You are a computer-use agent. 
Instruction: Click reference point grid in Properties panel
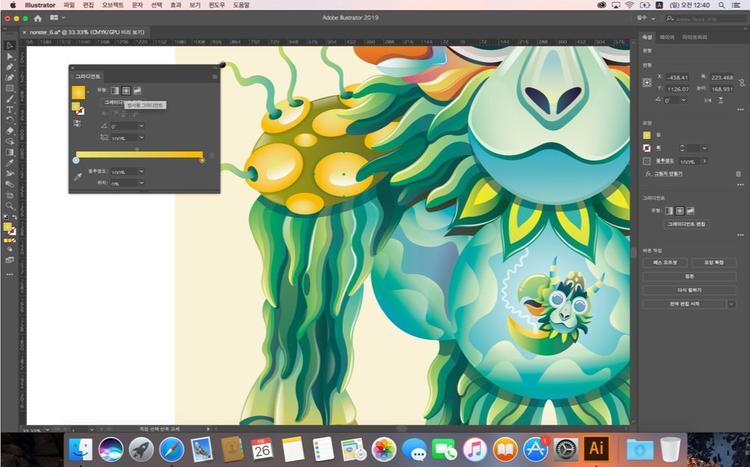(647, 82)
